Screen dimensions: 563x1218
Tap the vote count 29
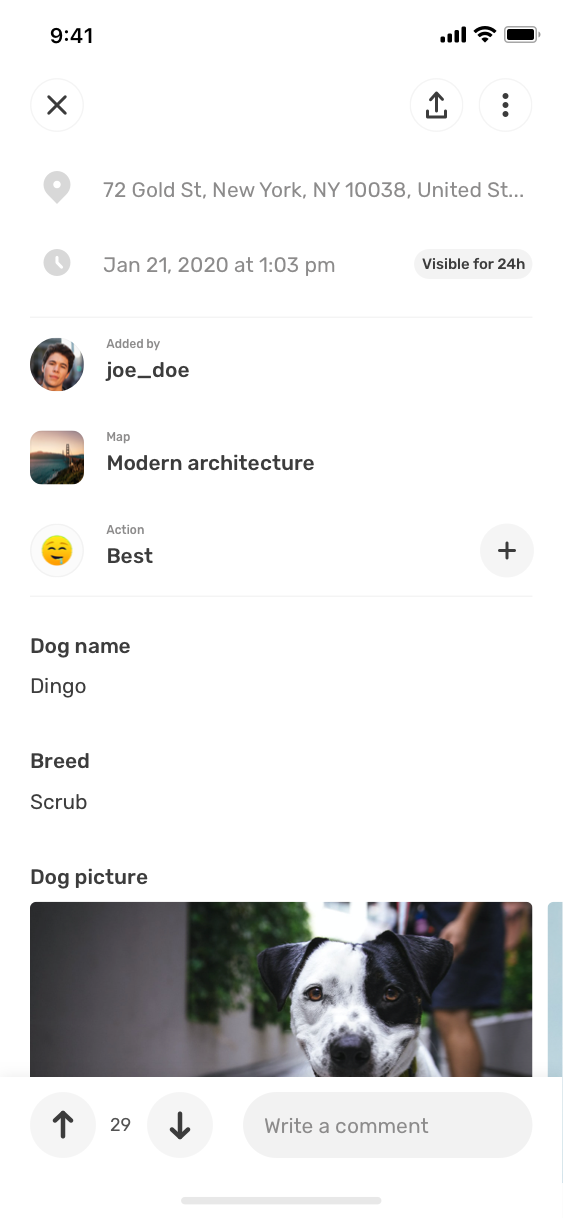point(121,1125)
